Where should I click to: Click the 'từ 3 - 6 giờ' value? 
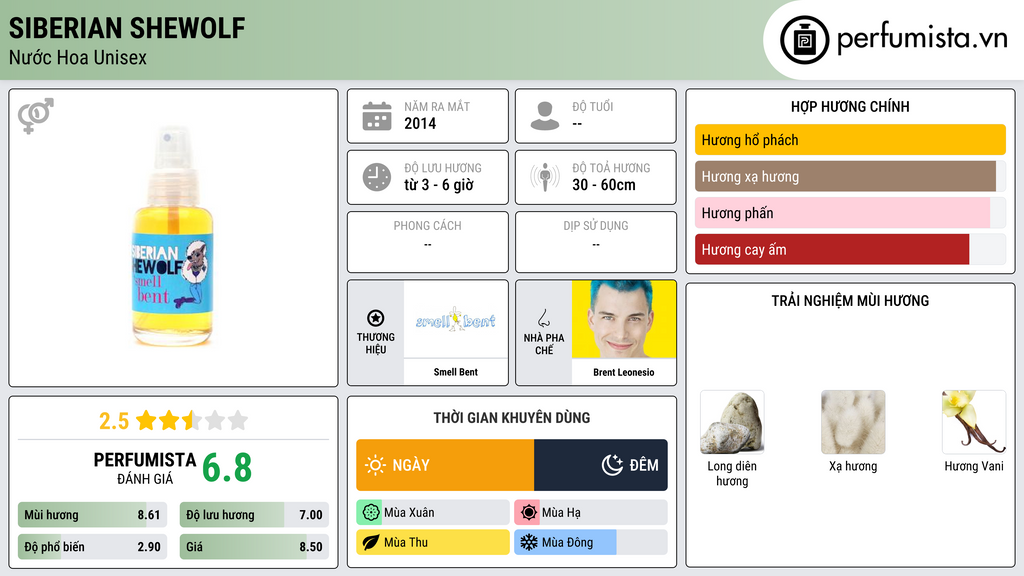point(439,185)
